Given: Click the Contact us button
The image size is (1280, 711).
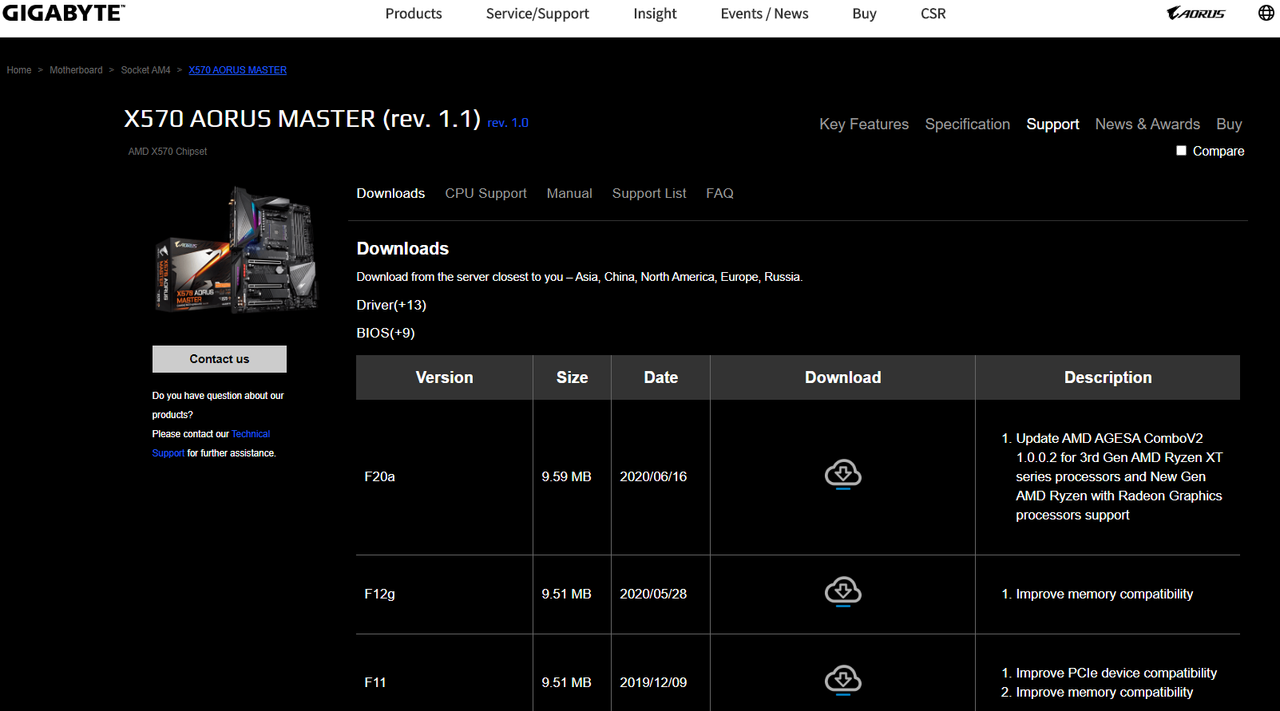Looking at the screenshot, I should tap(219, 359).
